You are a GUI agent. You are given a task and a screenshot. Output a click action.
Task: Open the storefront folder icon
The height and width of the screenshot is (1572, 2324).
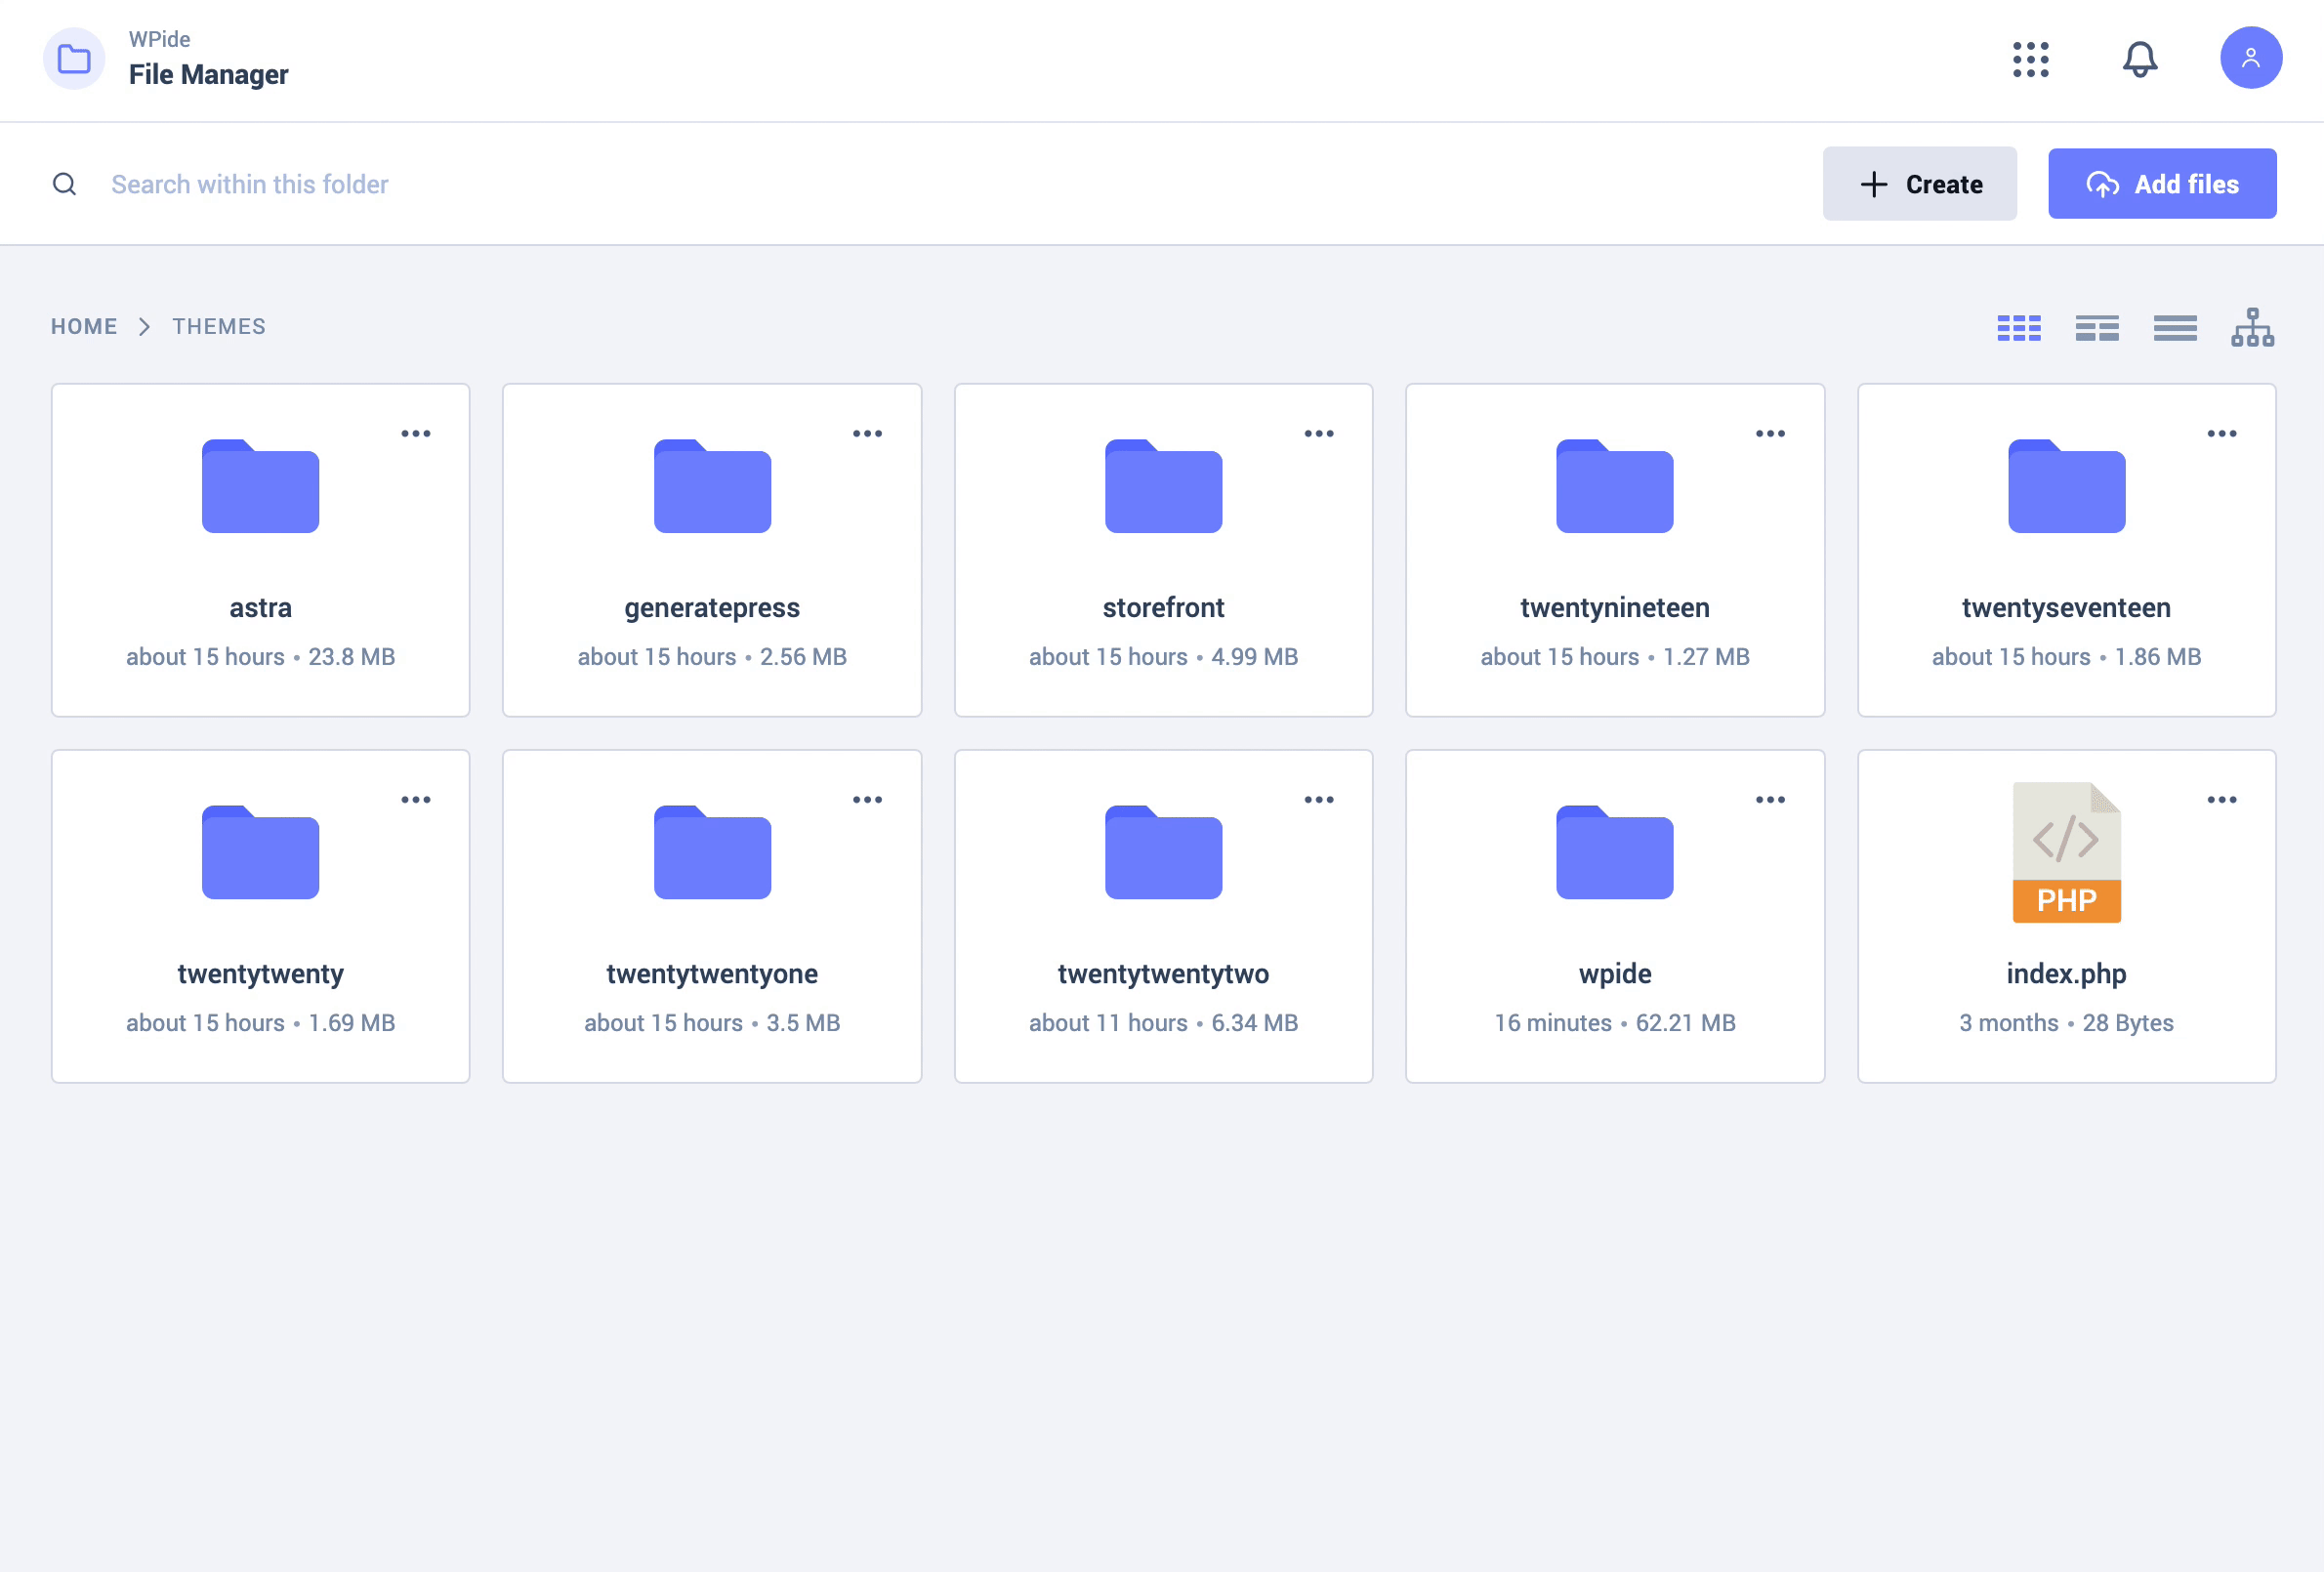1163,486
